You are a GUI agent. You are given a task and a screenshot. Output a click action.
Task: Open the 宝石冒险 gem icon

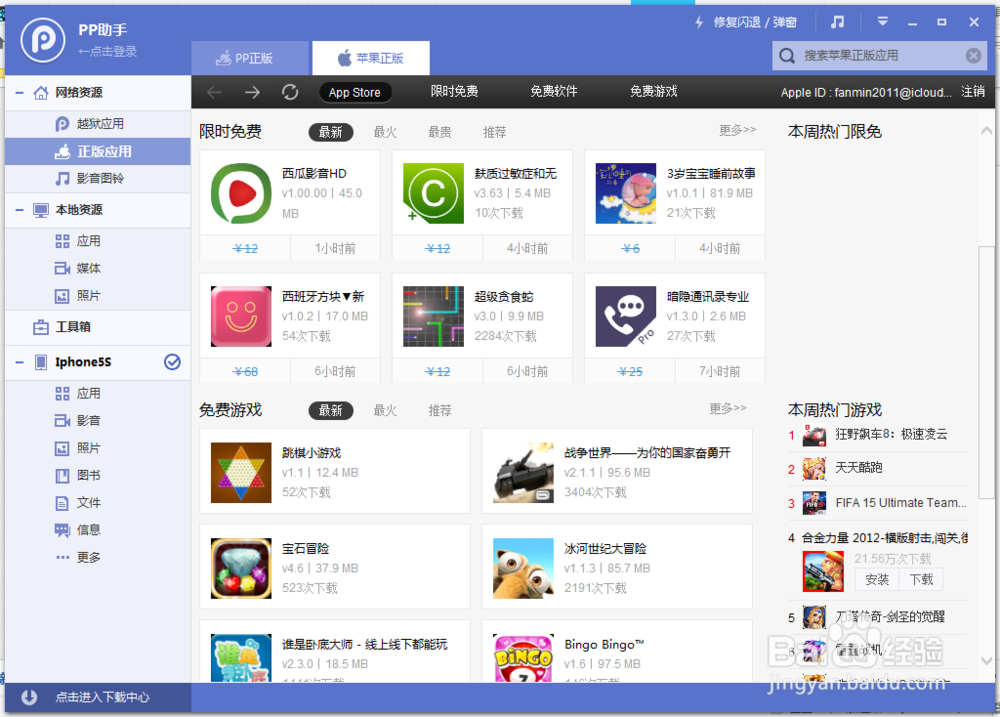pyautogui.click(x=241, y=568)
